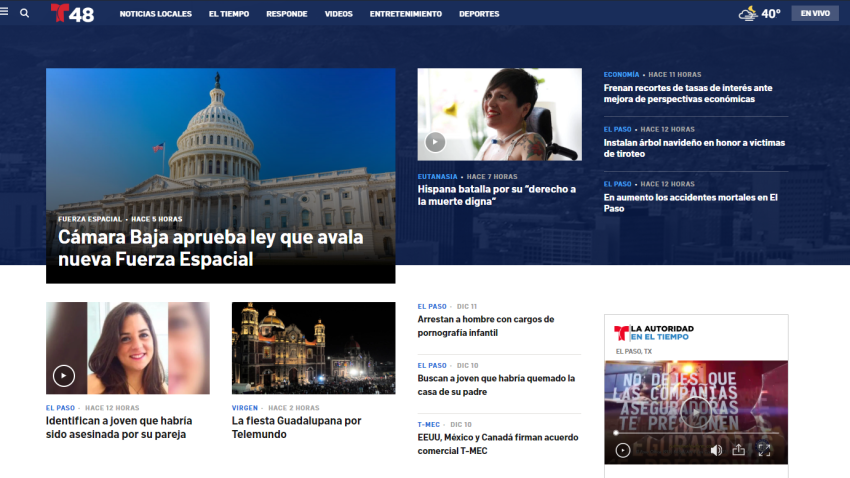The image size is (850, 478).
Task: Mute the weather video volume icon
Action: (716, 450)
